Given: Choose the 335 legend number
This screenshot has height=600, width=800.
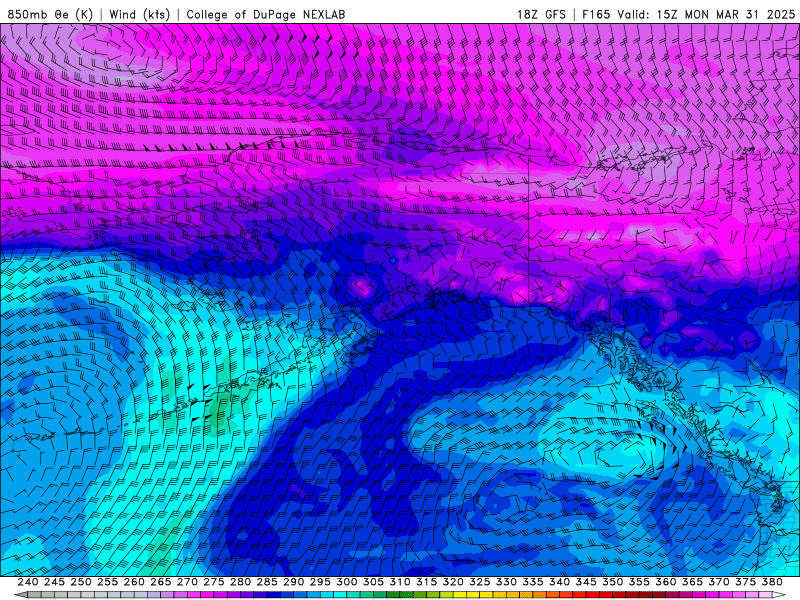Looking at the screenshot, I should pos(533,582).
